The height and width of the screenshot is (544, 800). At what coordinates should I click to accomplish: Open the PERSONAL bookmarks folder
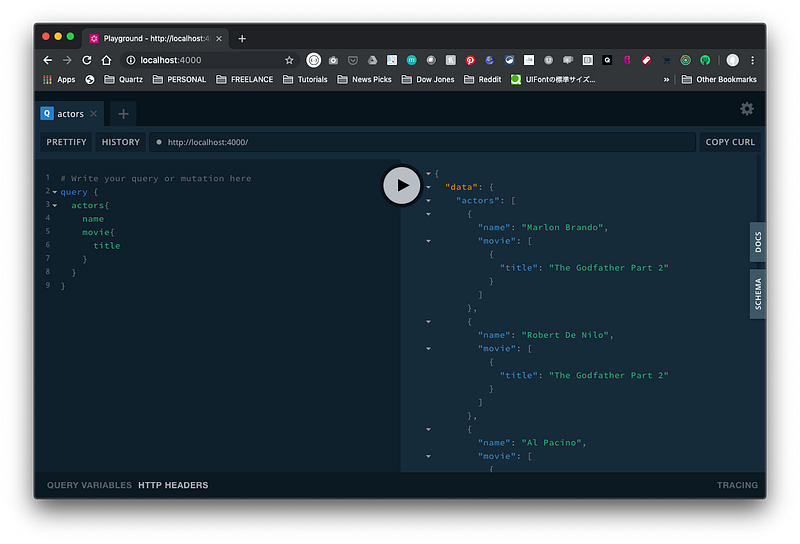(179, 80)
